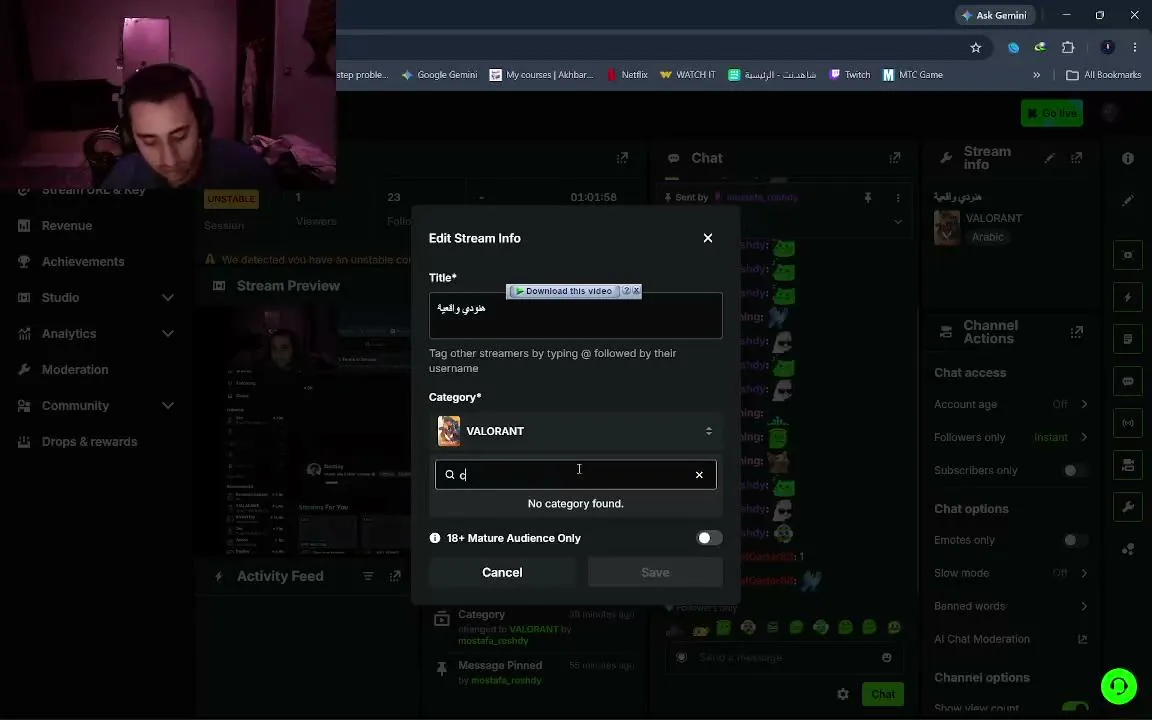This screenshot has width=1152, height=720.
Task: Send message with the Chat button
Action: point(882,694)
